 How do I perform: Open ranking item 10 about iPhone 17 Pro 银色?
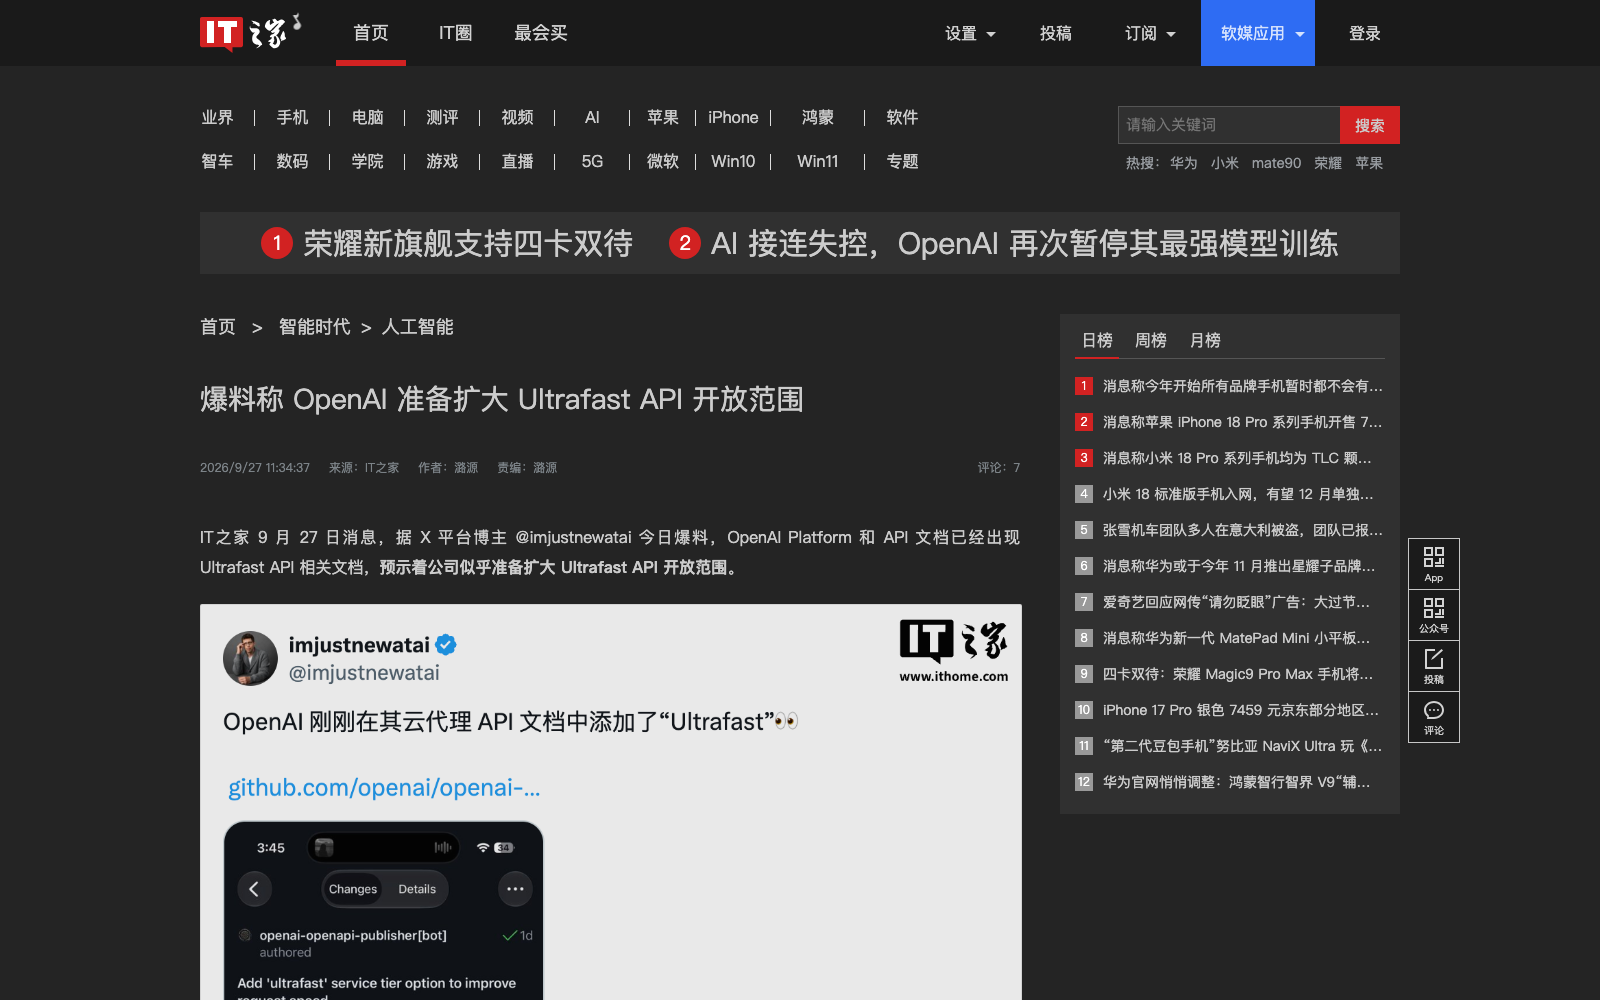point(1240,710)
